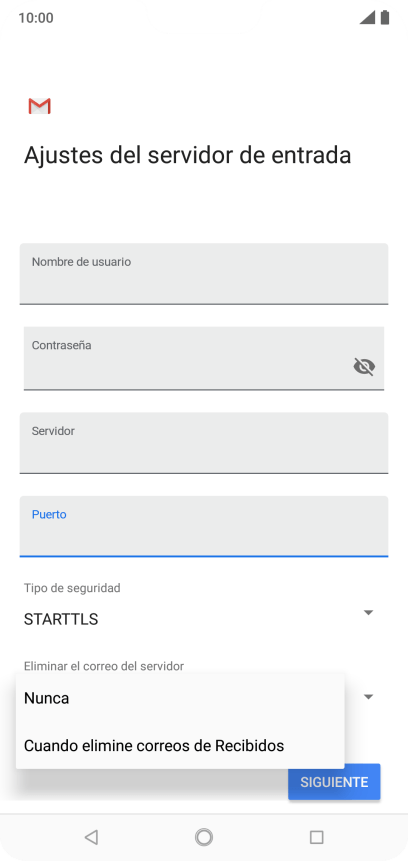
Task: Tap the SIGUIENTE button
Action: [334, 782]
